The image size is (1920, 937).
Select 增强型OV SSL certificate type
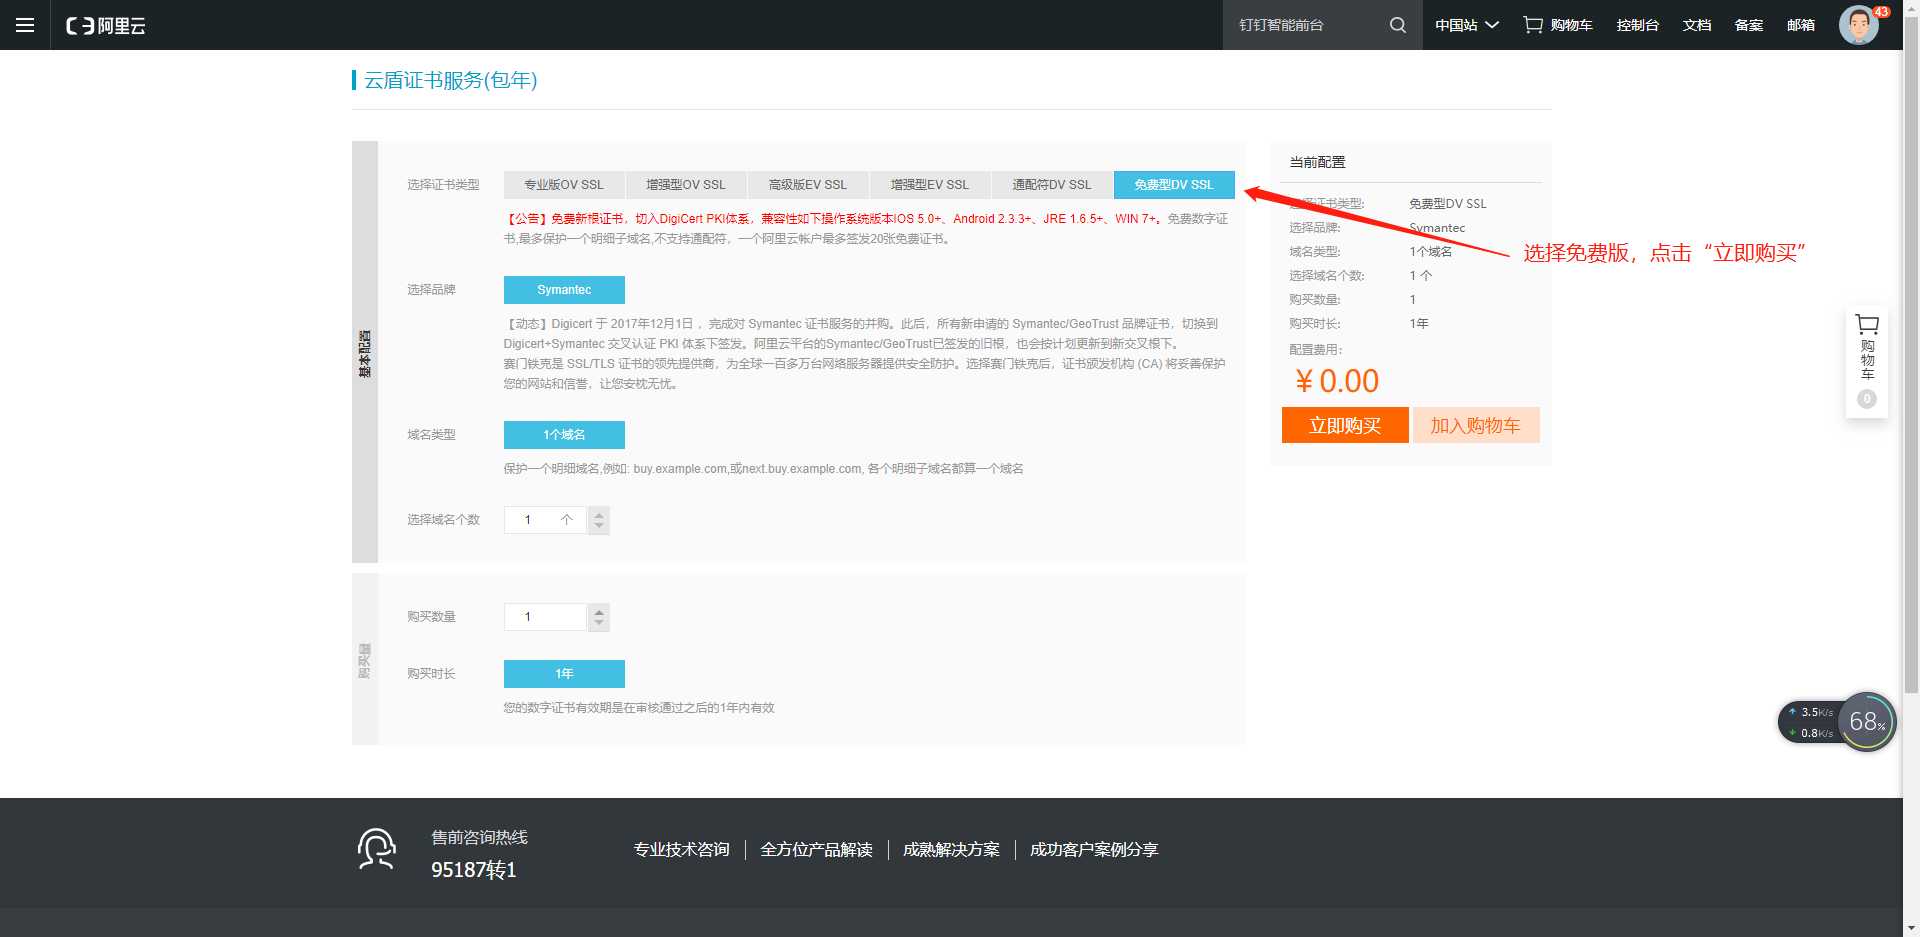(x=686, y=185)
